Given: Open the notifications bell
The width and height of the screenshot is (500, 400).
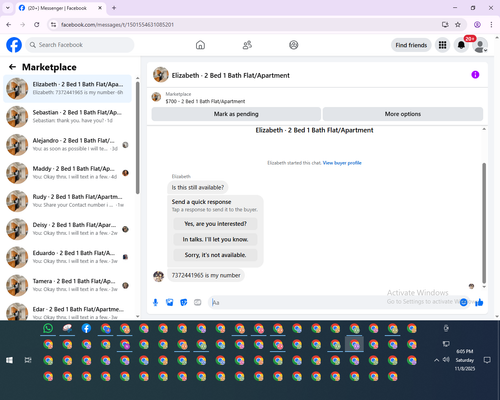Looking at the screenshot, I should point(461,45).
